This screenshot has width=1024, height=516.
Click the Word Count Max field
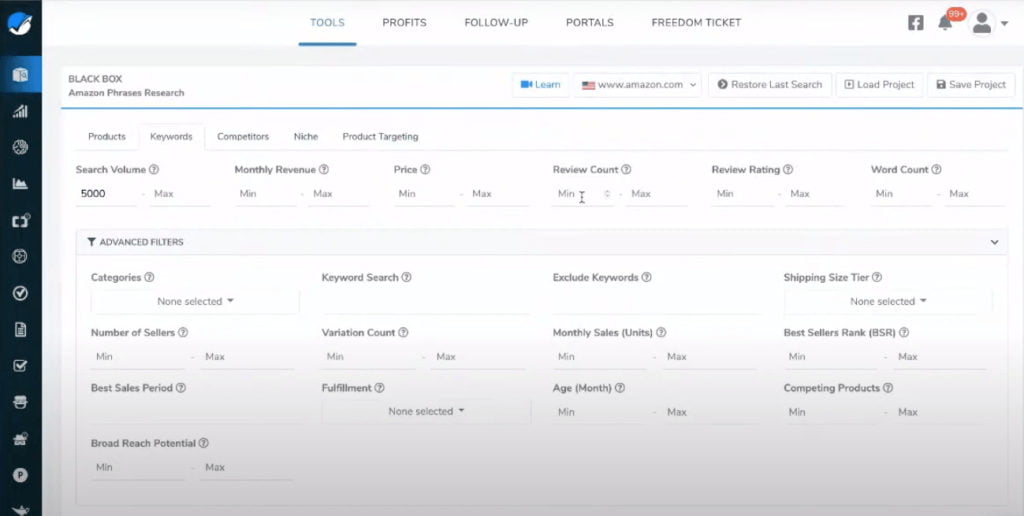(975, 194)
